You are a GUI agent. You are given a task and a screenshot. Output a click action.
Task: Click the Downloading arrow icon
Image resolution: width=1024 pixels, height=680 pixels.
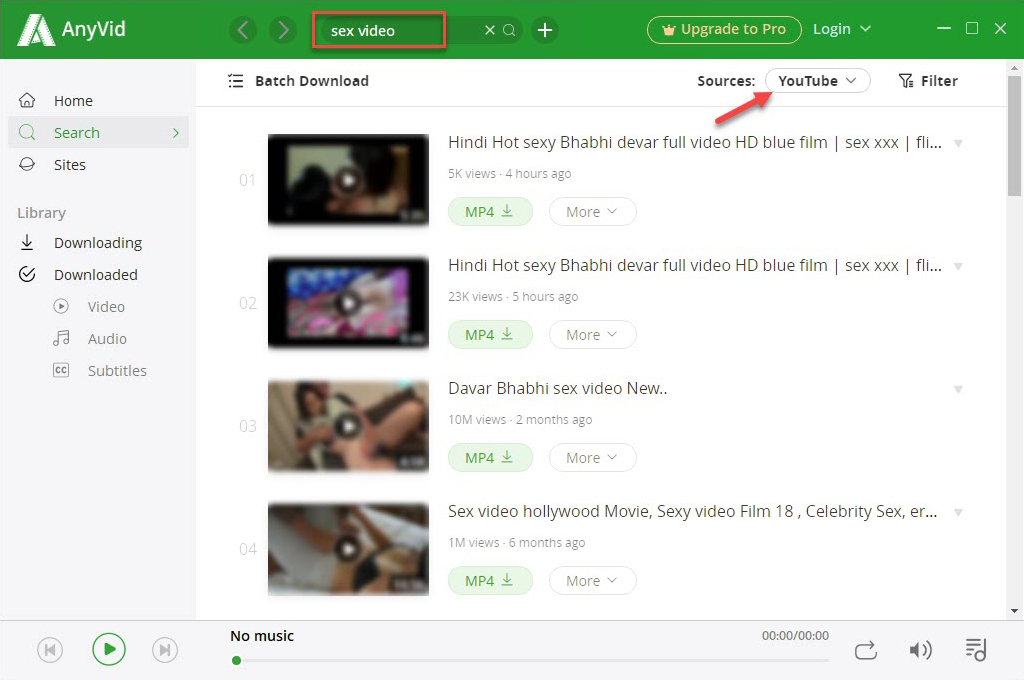click(x=27, y=242)
